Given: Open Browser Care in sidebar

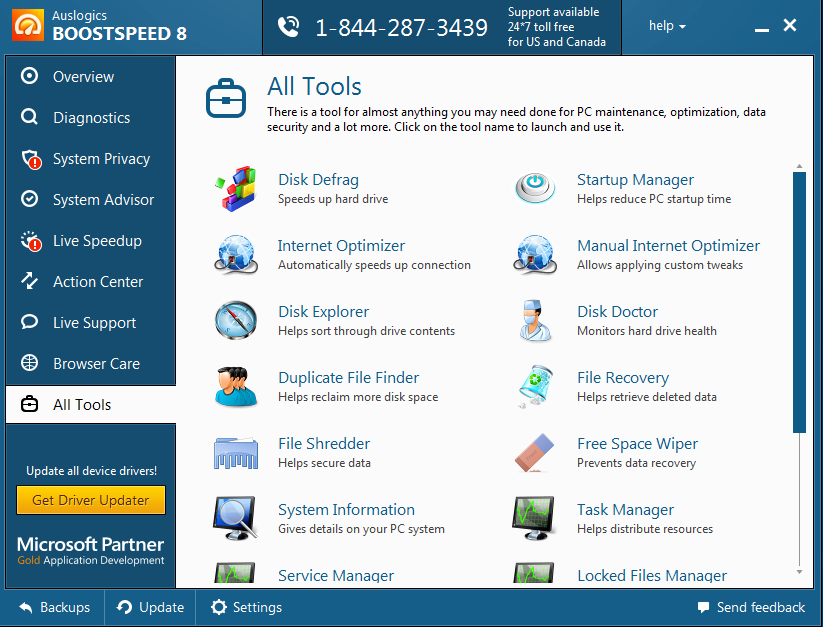Looking at the screenshot, I should click(x=90, y=363).
